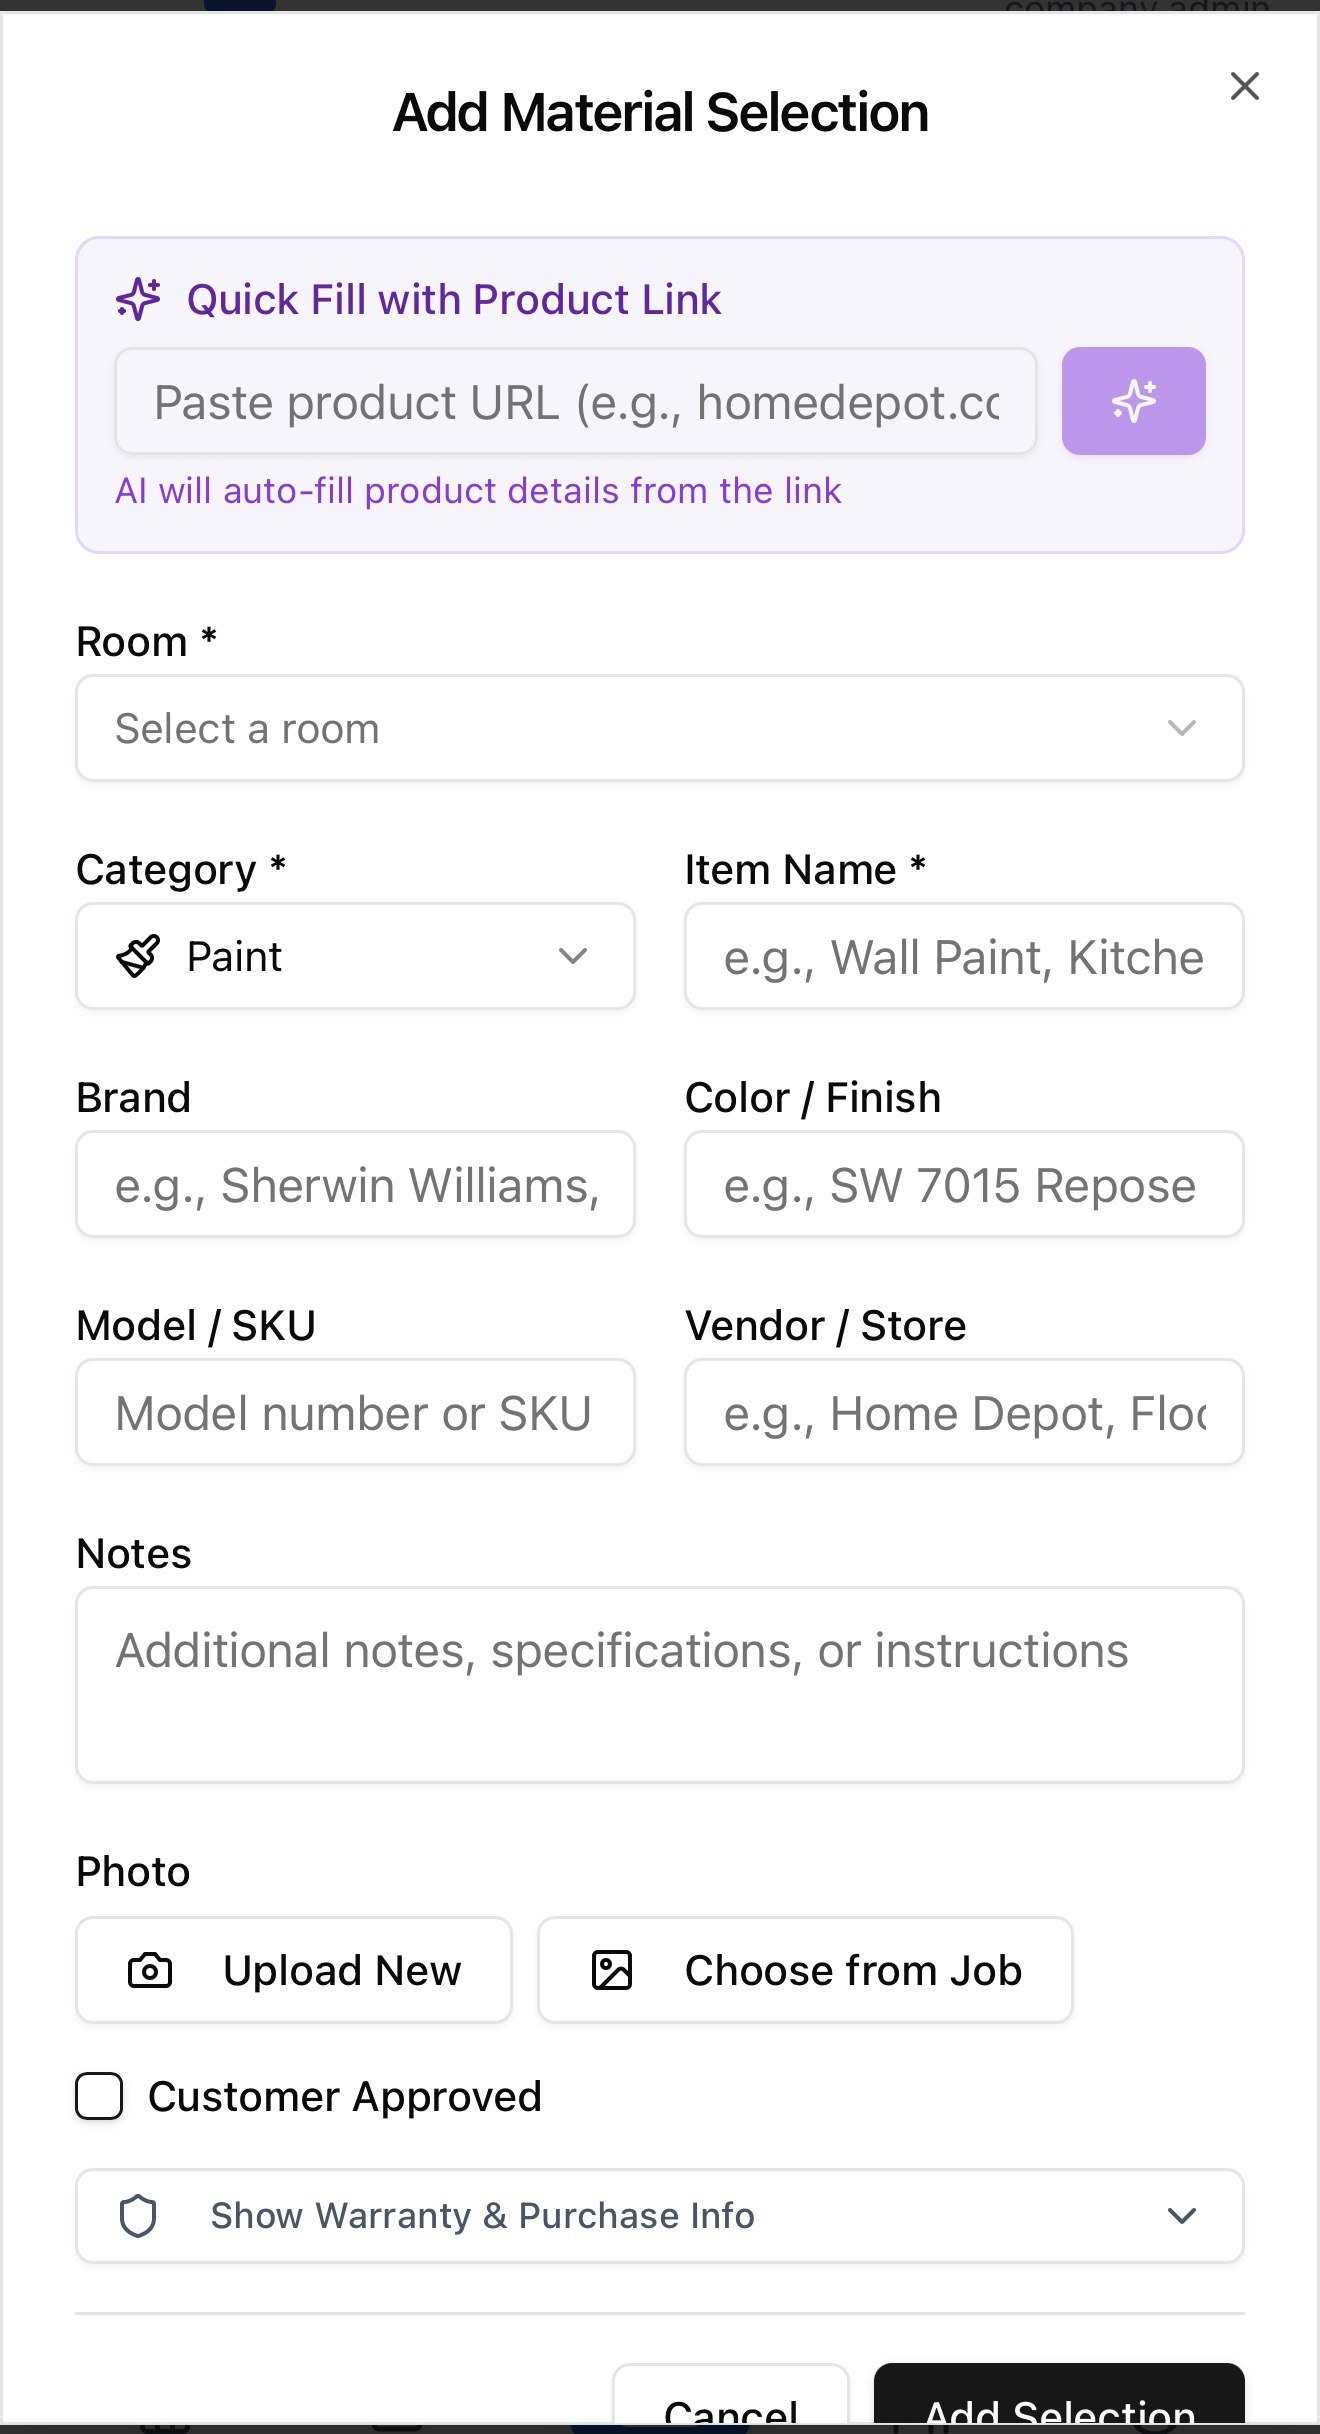This screenshot has height=2434, width=1320.
Task: Enable the Customer Approved checkbox
Action: pyautogui.click(x=100, y=2096)
